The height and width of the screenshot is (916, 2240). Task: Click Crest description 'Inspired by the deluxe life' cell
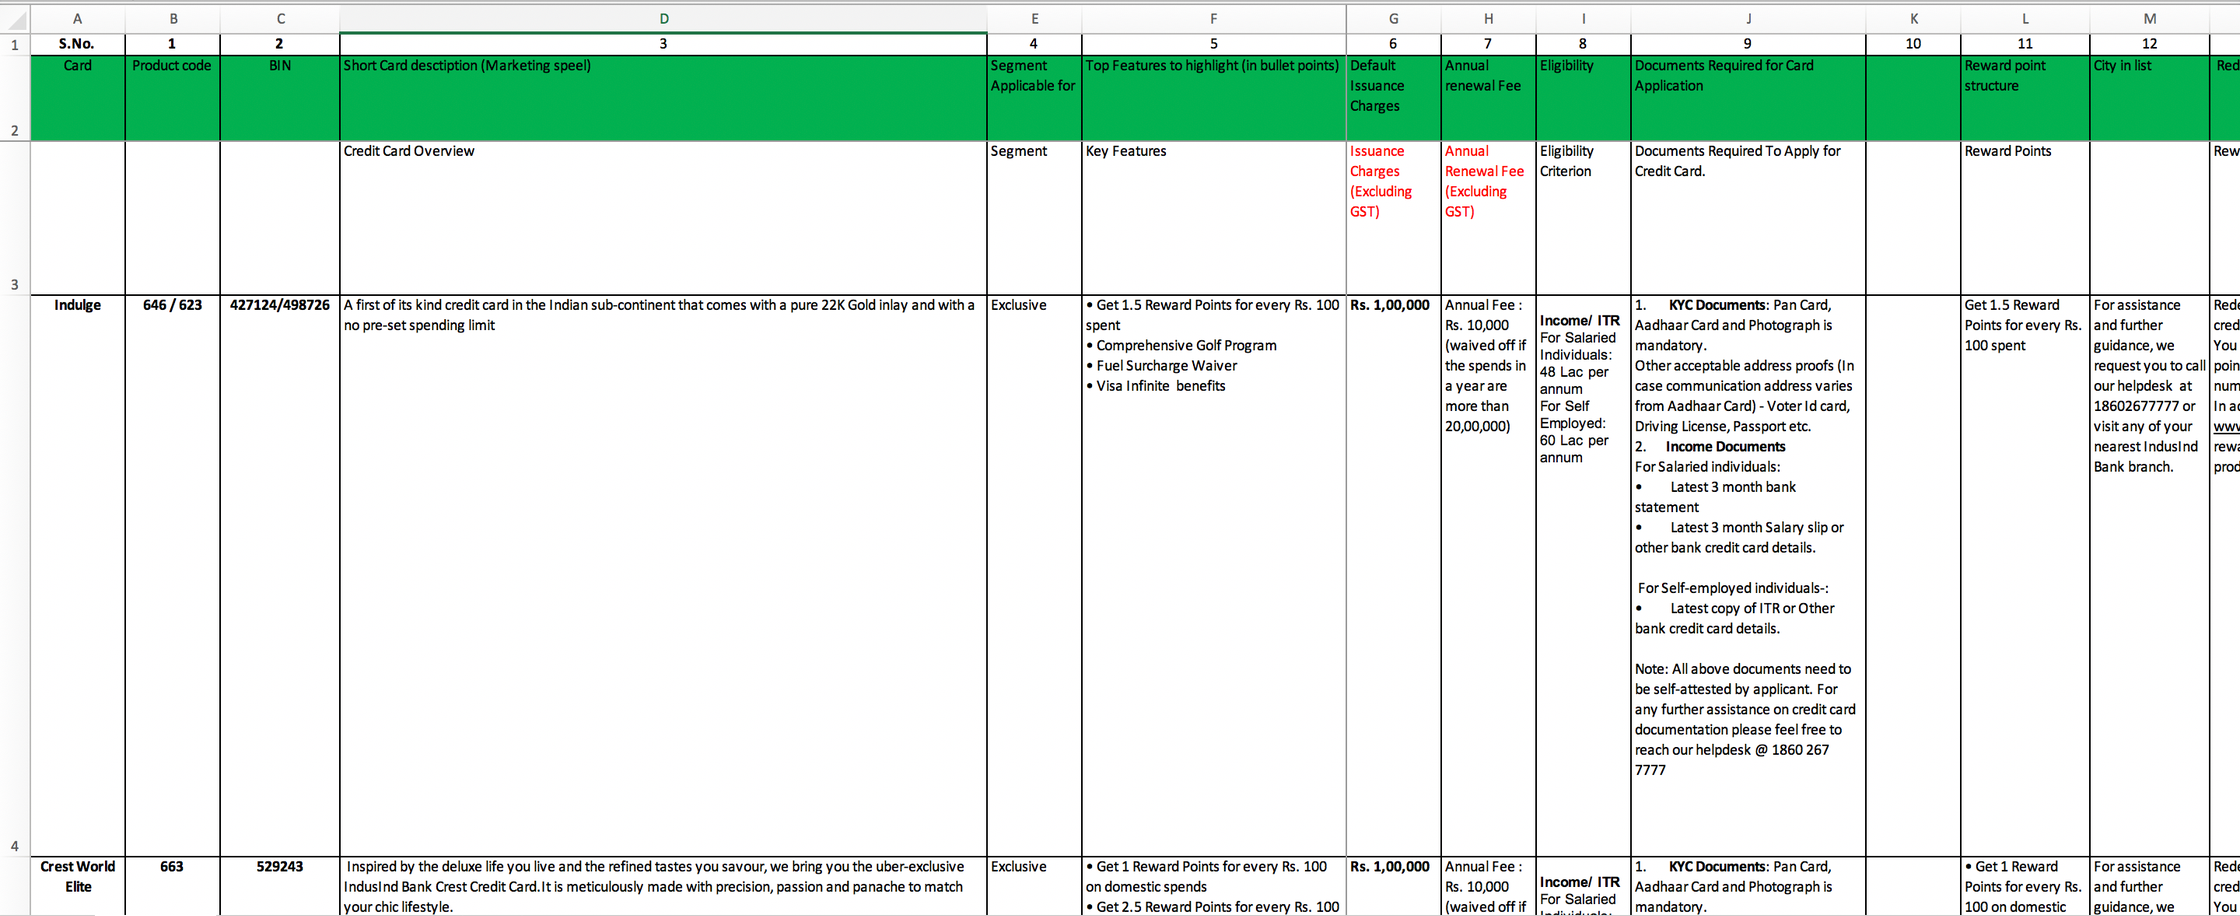tap(663, 886)
